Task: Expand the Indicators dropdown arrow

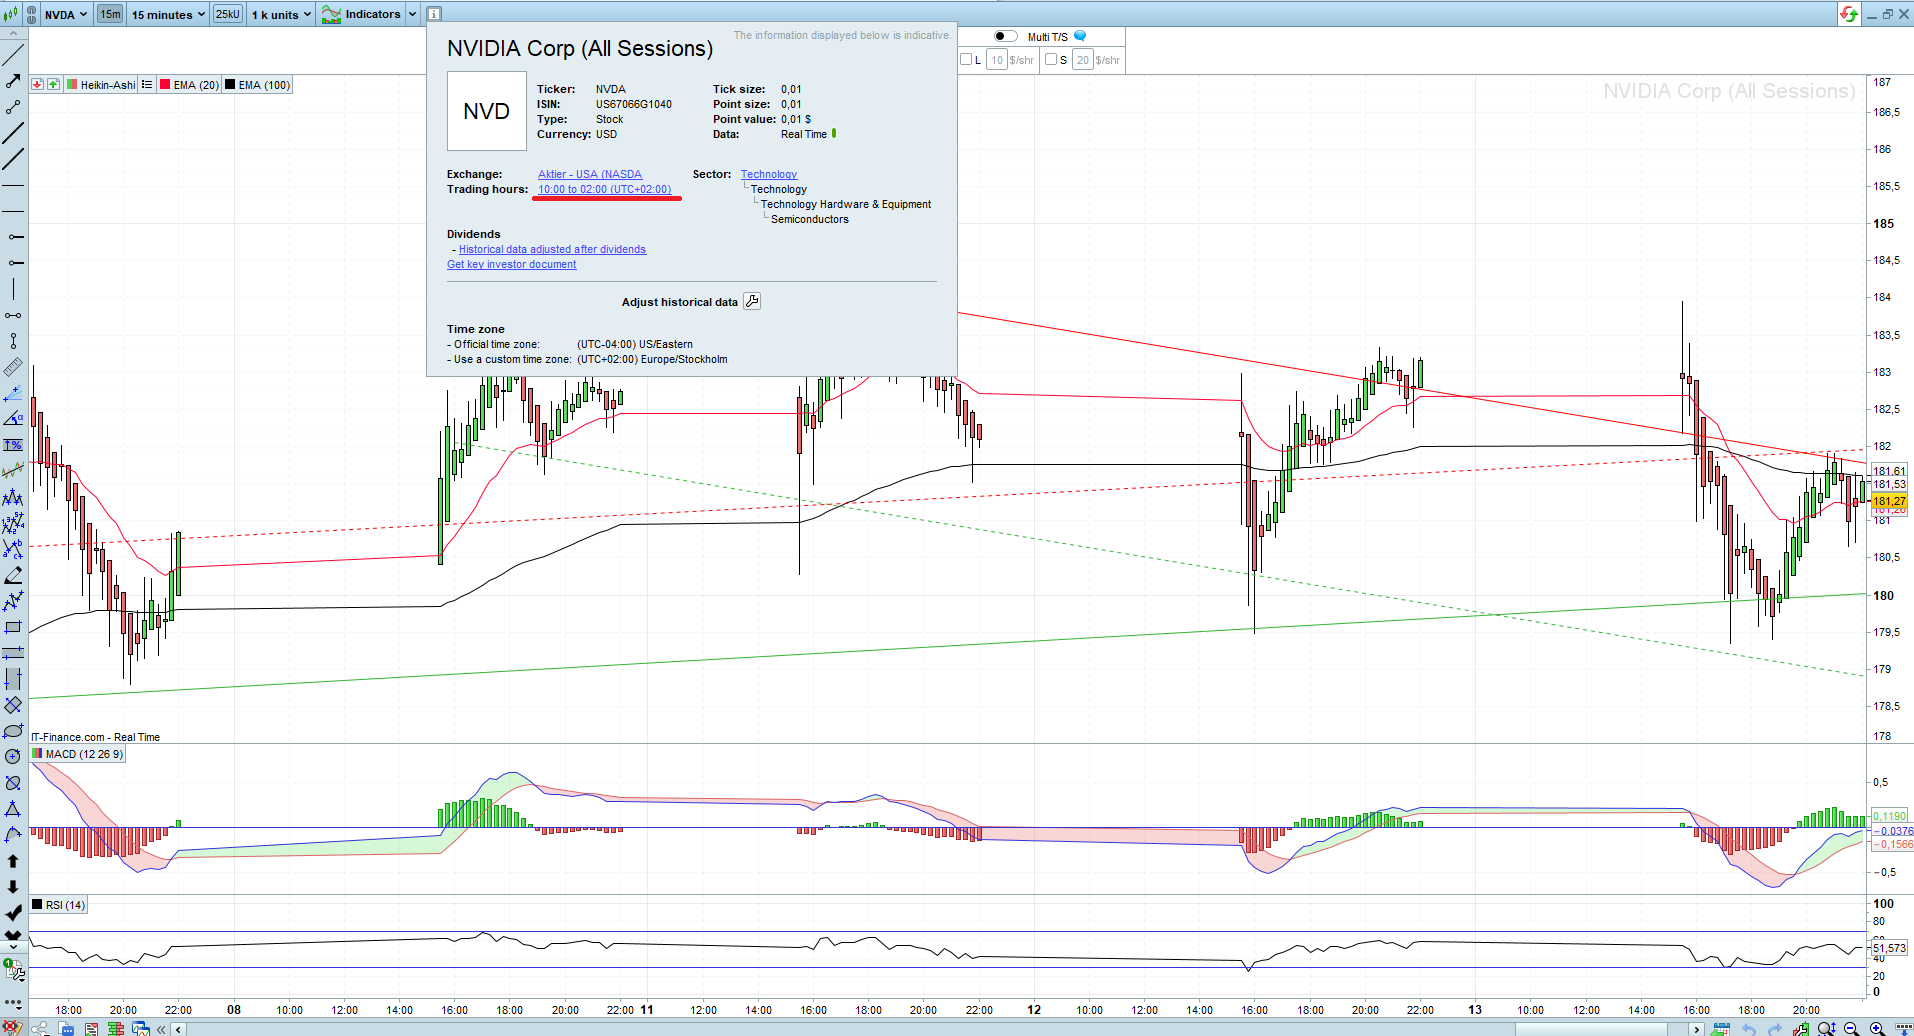Action: (412, 14)
